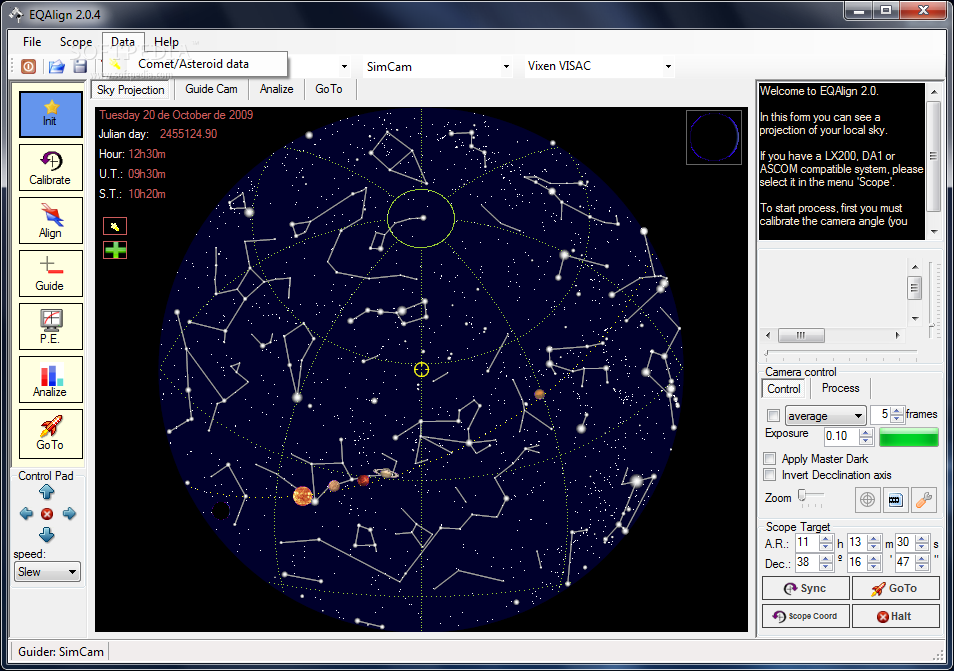The height and width of the screenshot is (671, 954).
Task: Move scope down with Control Pad arrow
Action: (47, 535)
